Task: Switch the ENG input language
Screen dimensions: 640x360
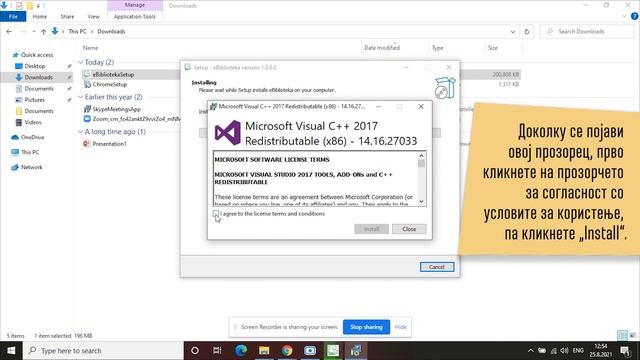Action: coord(578,351)
